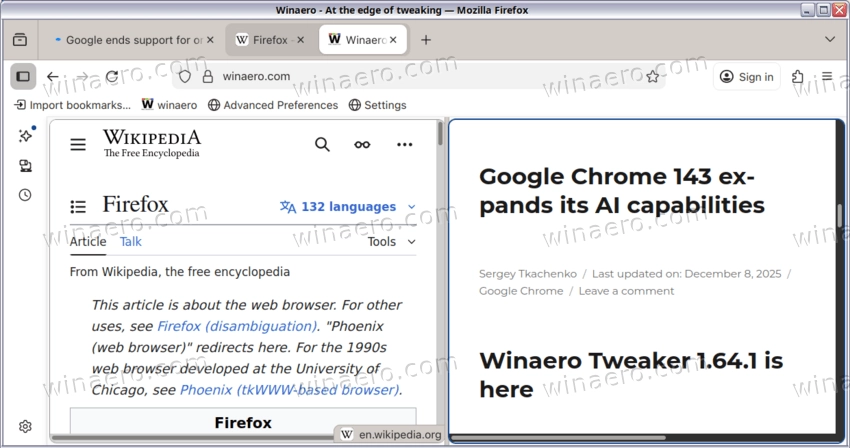Expand the Wikipedia Tools dropdown
Viewport: 850px width, 448px height.
(391, 241)
